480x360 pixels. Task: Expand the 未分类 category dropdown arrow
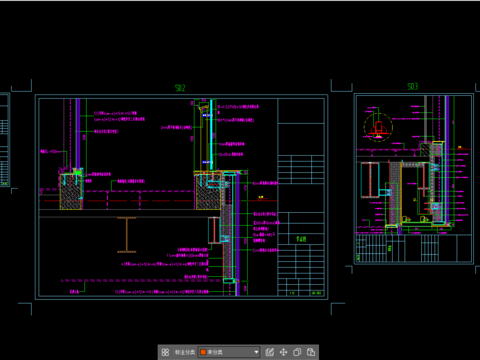pos(256,352)
